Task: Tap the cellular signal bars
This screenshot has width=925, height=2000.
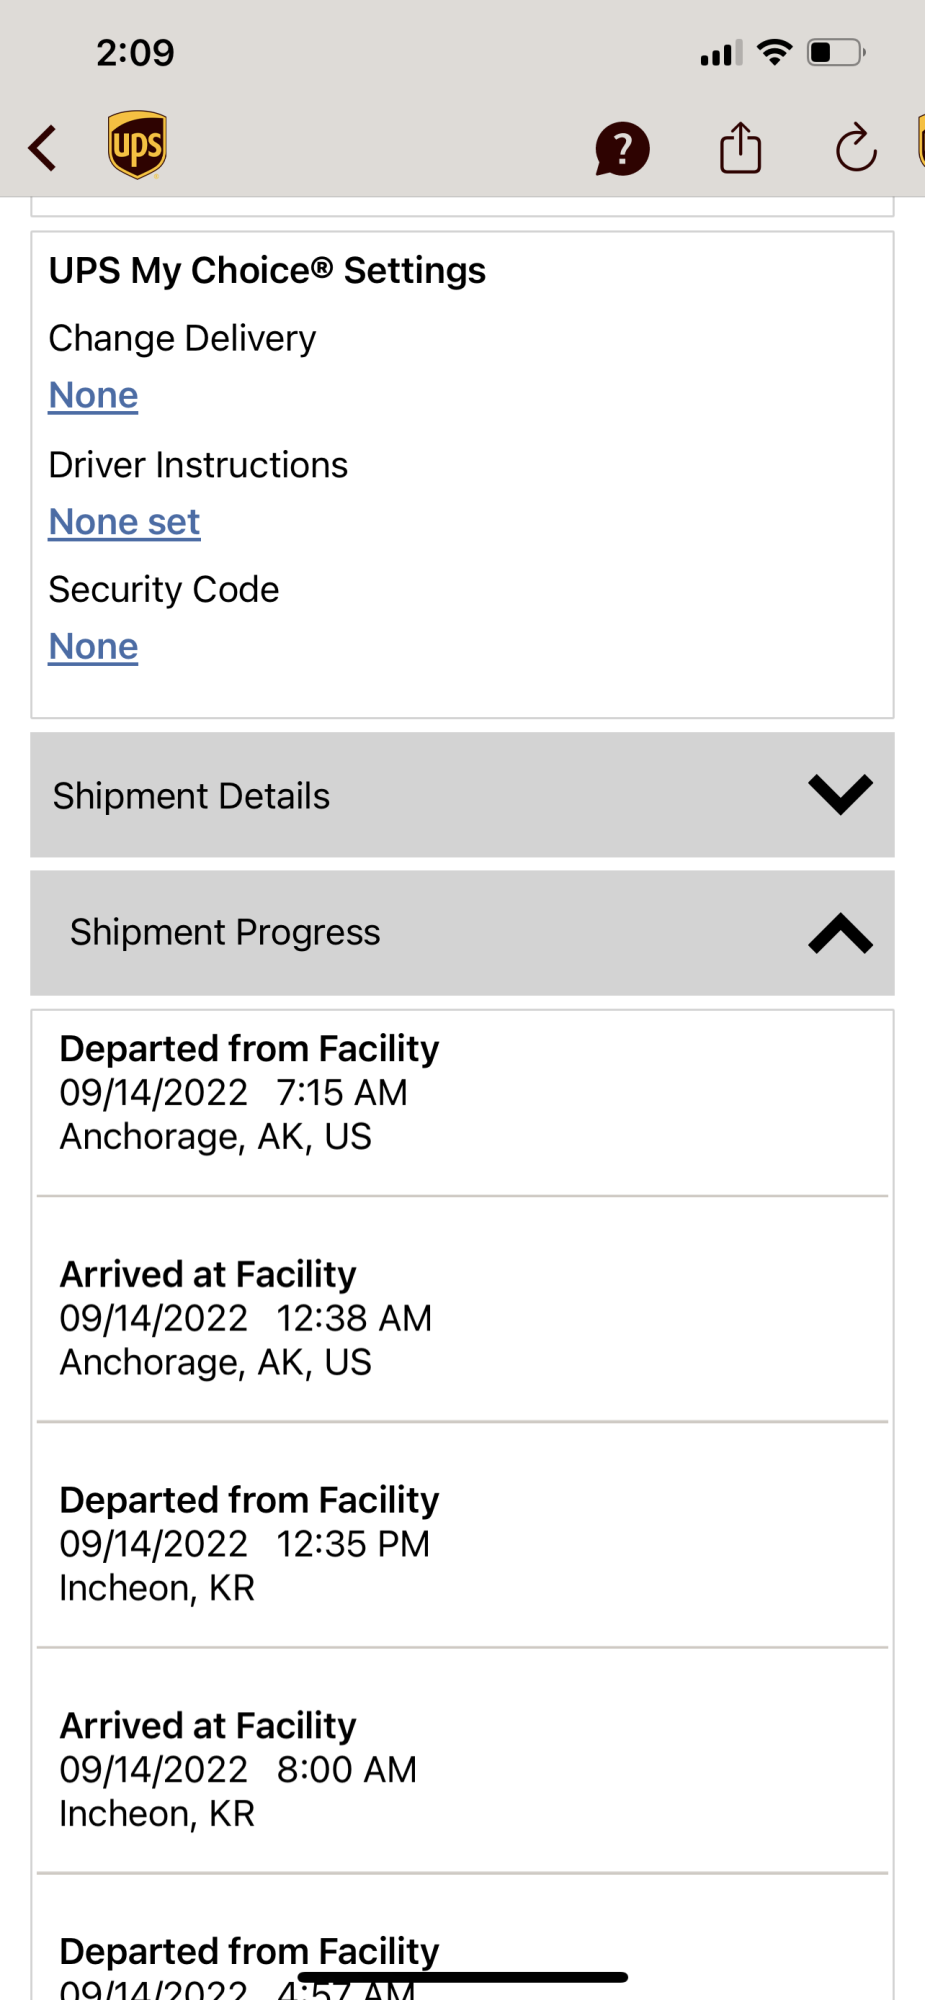Action: [x=721, y=53]
